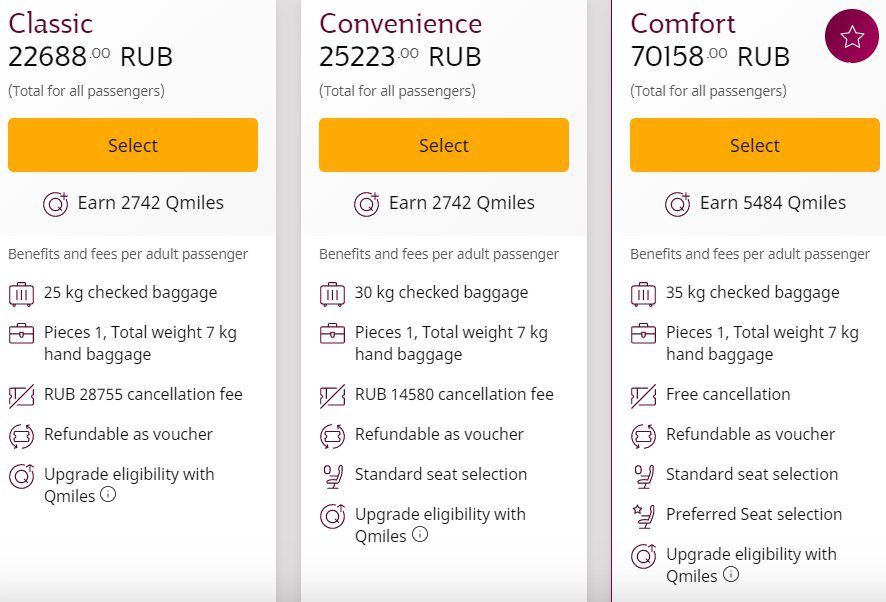Select the Classic fare
886x602 pixels.
(x=133, y=145)
